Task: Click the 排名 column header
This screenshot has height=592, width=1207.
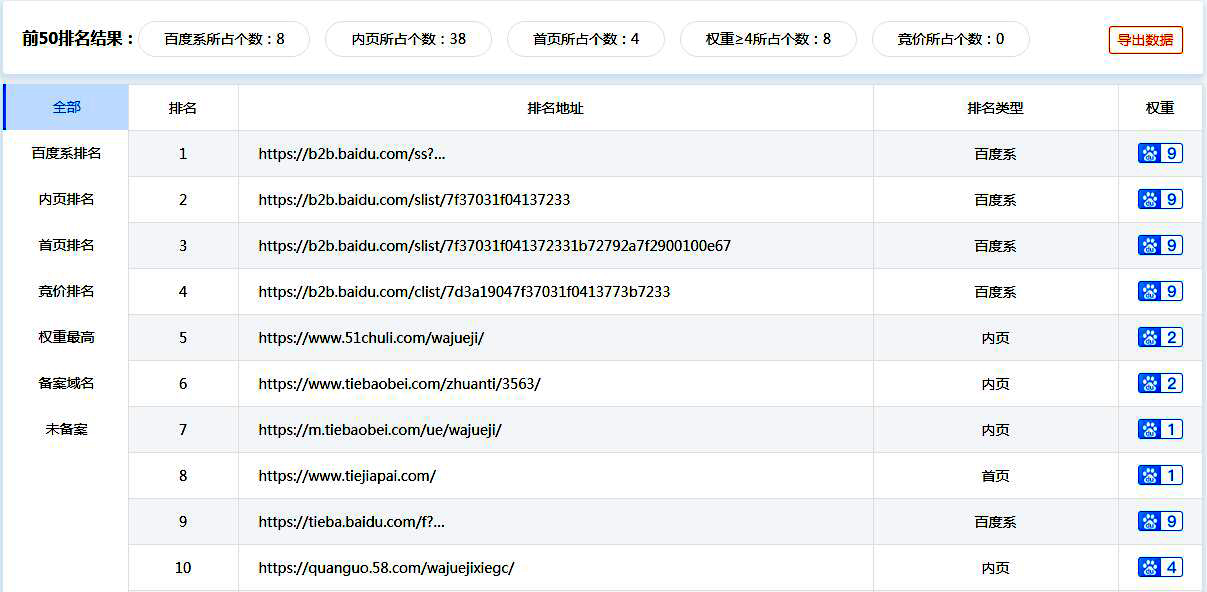Action: pyautogui.click(x=183, y=108)
